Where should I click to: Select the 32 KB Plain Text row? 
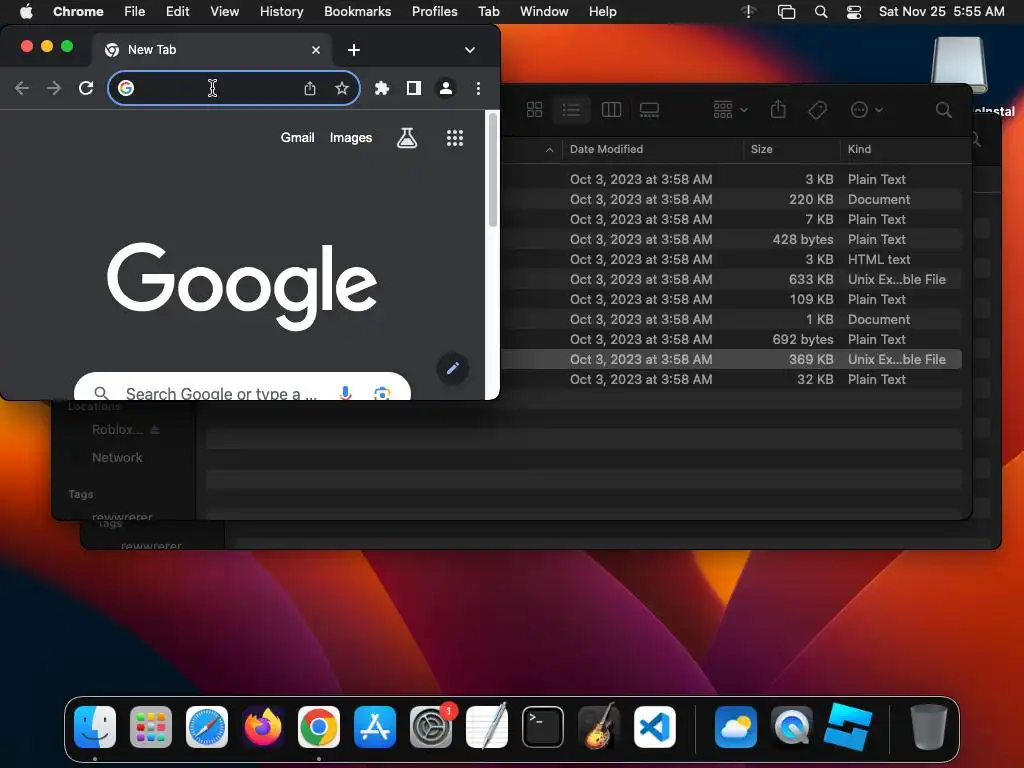click(730, 379)
